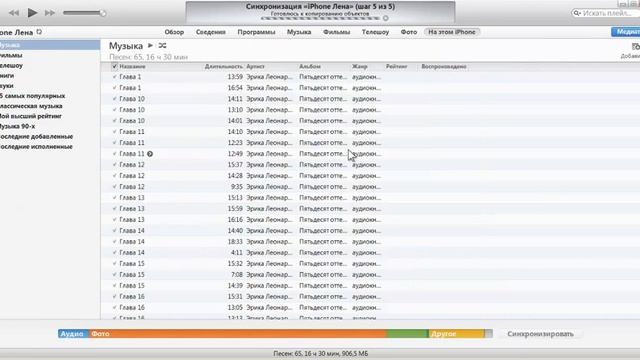The image size is (640, 360).
Task: Select the Глава 16 row with duration 15:31
Action: pyautogui.click(x=370, y=297)
